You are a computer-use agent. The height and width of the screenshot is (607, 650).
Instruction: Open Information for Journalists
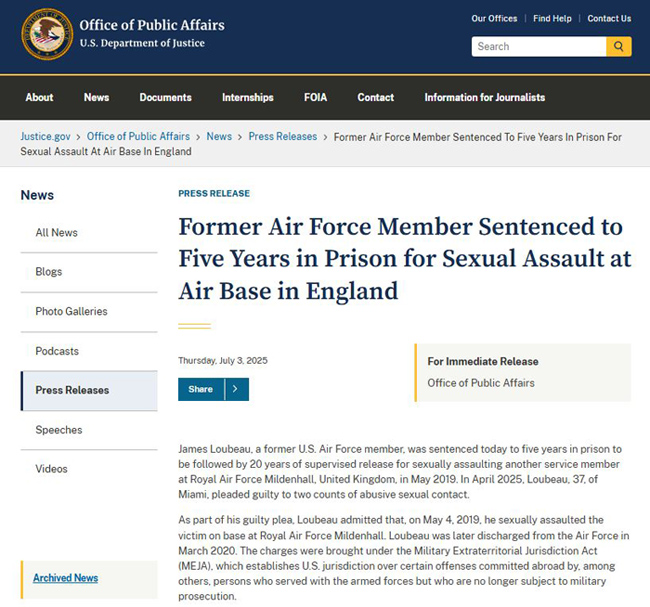pos(485,97)
